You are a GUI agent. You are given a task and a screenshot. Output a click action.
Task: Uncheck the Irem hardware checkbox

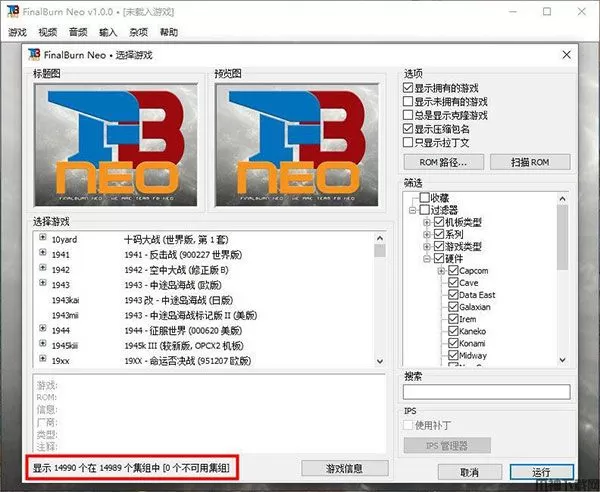(x=453, y=319)
